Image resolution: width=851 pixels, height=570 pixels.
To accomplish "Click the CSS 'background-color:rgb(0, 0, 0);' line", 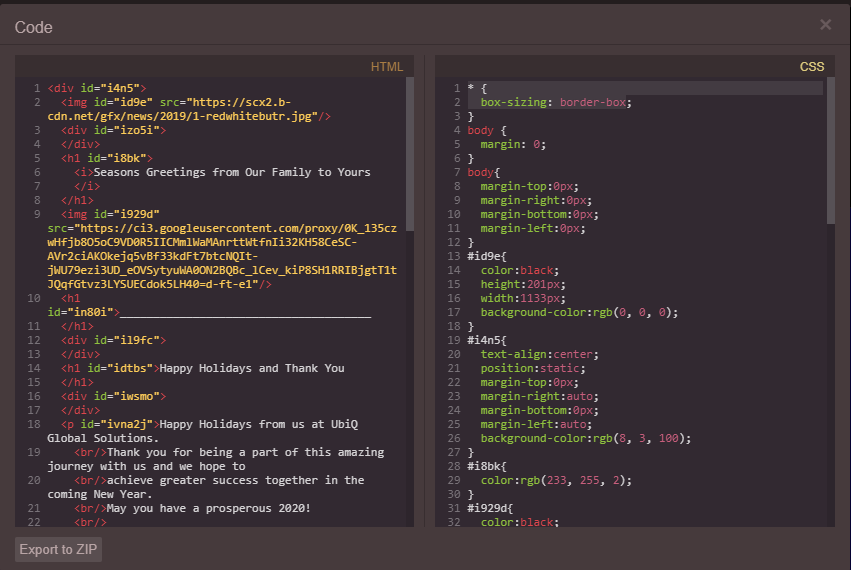I will (x=579, y=312).
